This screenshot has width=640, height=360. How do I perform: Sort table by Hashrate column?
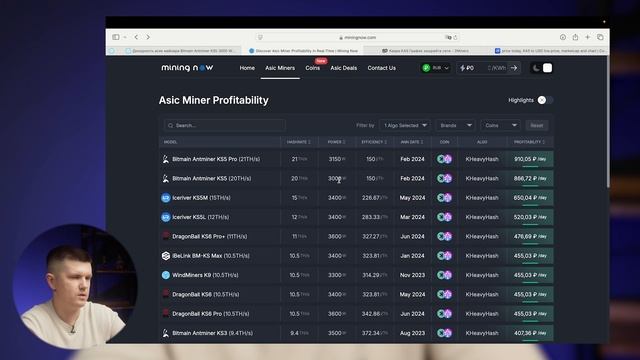click(x=299, y=142)
